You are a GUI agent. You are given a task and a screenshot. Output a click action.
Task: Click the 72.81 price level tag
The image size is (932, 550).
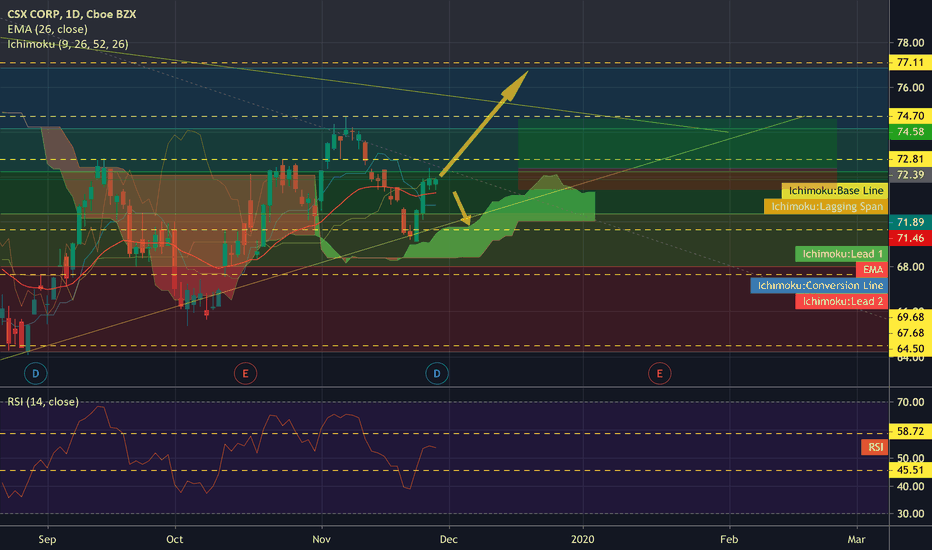click(x=911, y=159)
